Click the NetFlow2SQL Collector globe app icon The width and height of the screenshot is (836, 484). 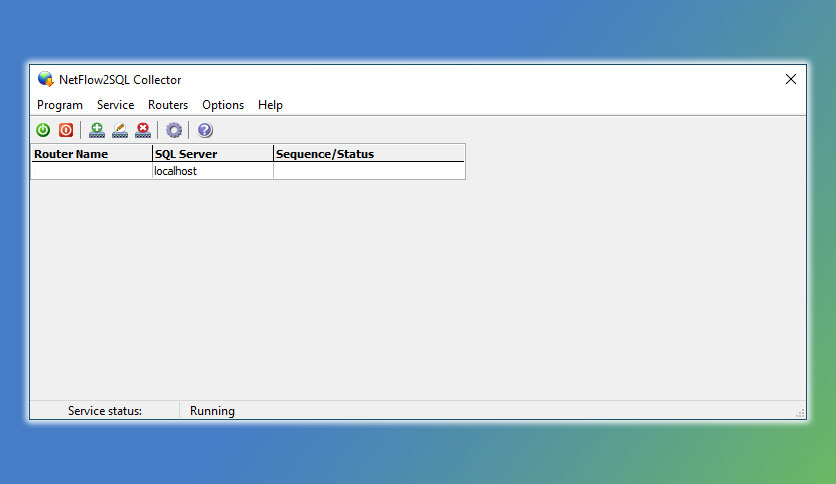[46, 79]
